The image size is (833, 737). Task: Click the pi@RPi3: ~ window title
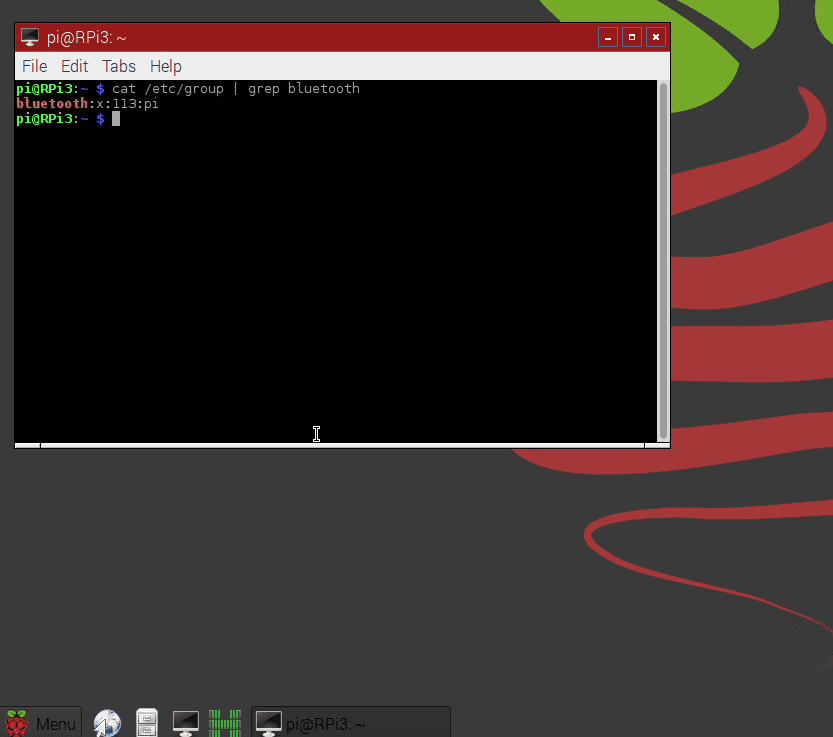pos(87,38)
